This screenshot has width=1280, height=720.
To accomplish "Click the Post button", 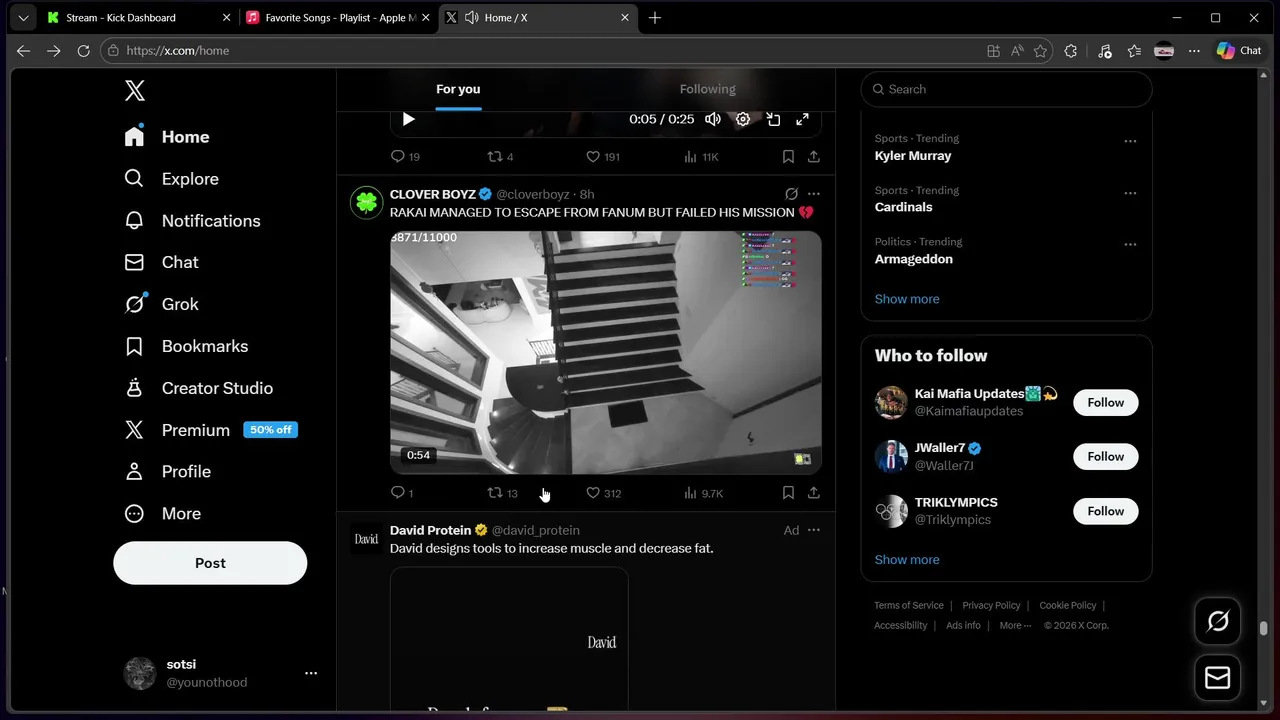I will (210, 563).
